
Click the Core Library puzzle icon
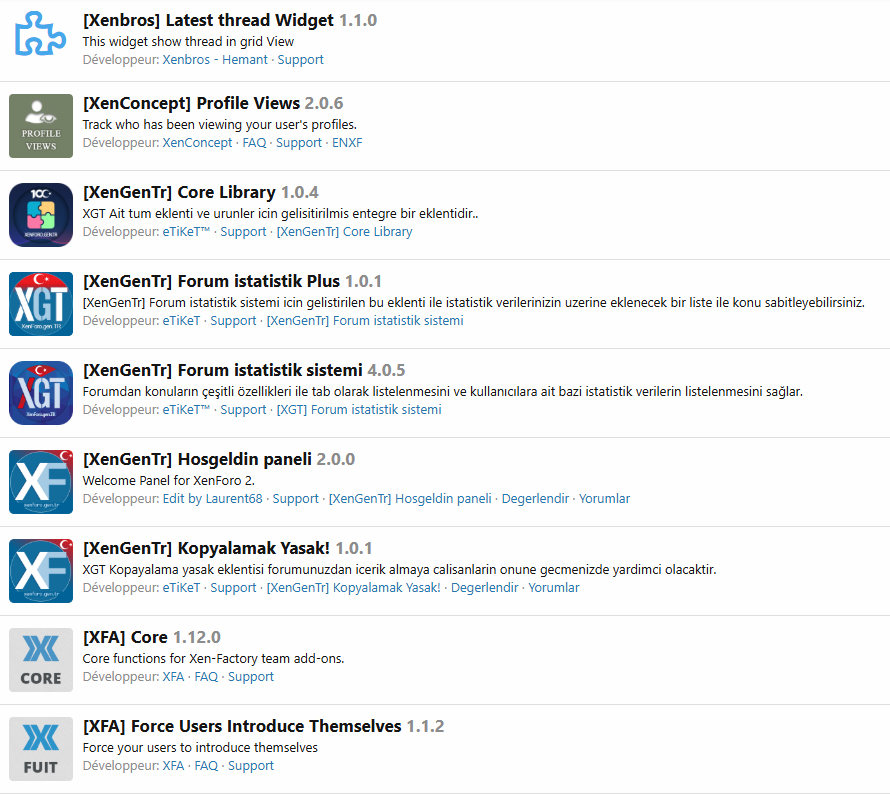tap(41, 215)
